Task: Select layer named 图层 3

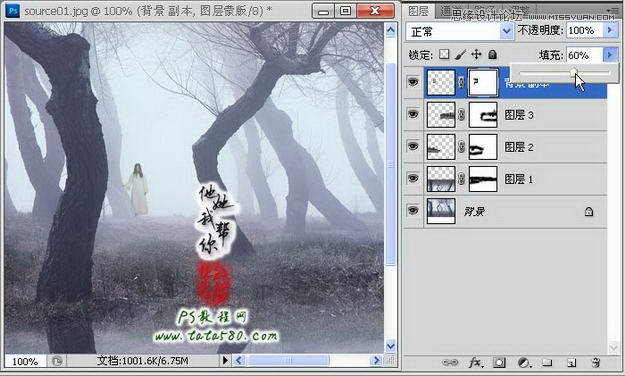Action: point(519,115)
